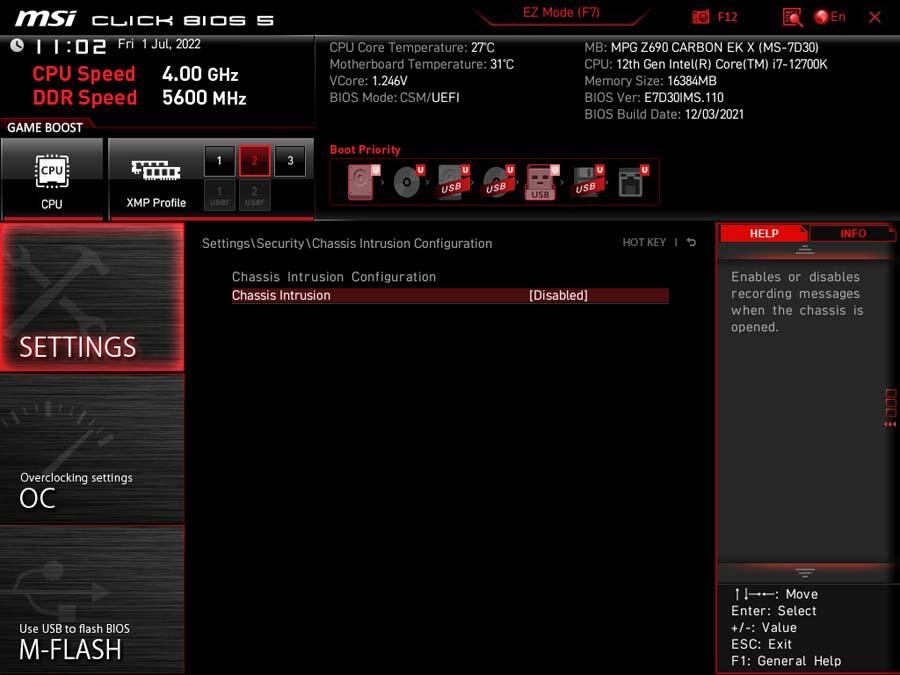Select the optical disc boot device icon
This screenshot has height=675, width=900.
(x=406, y=182)
